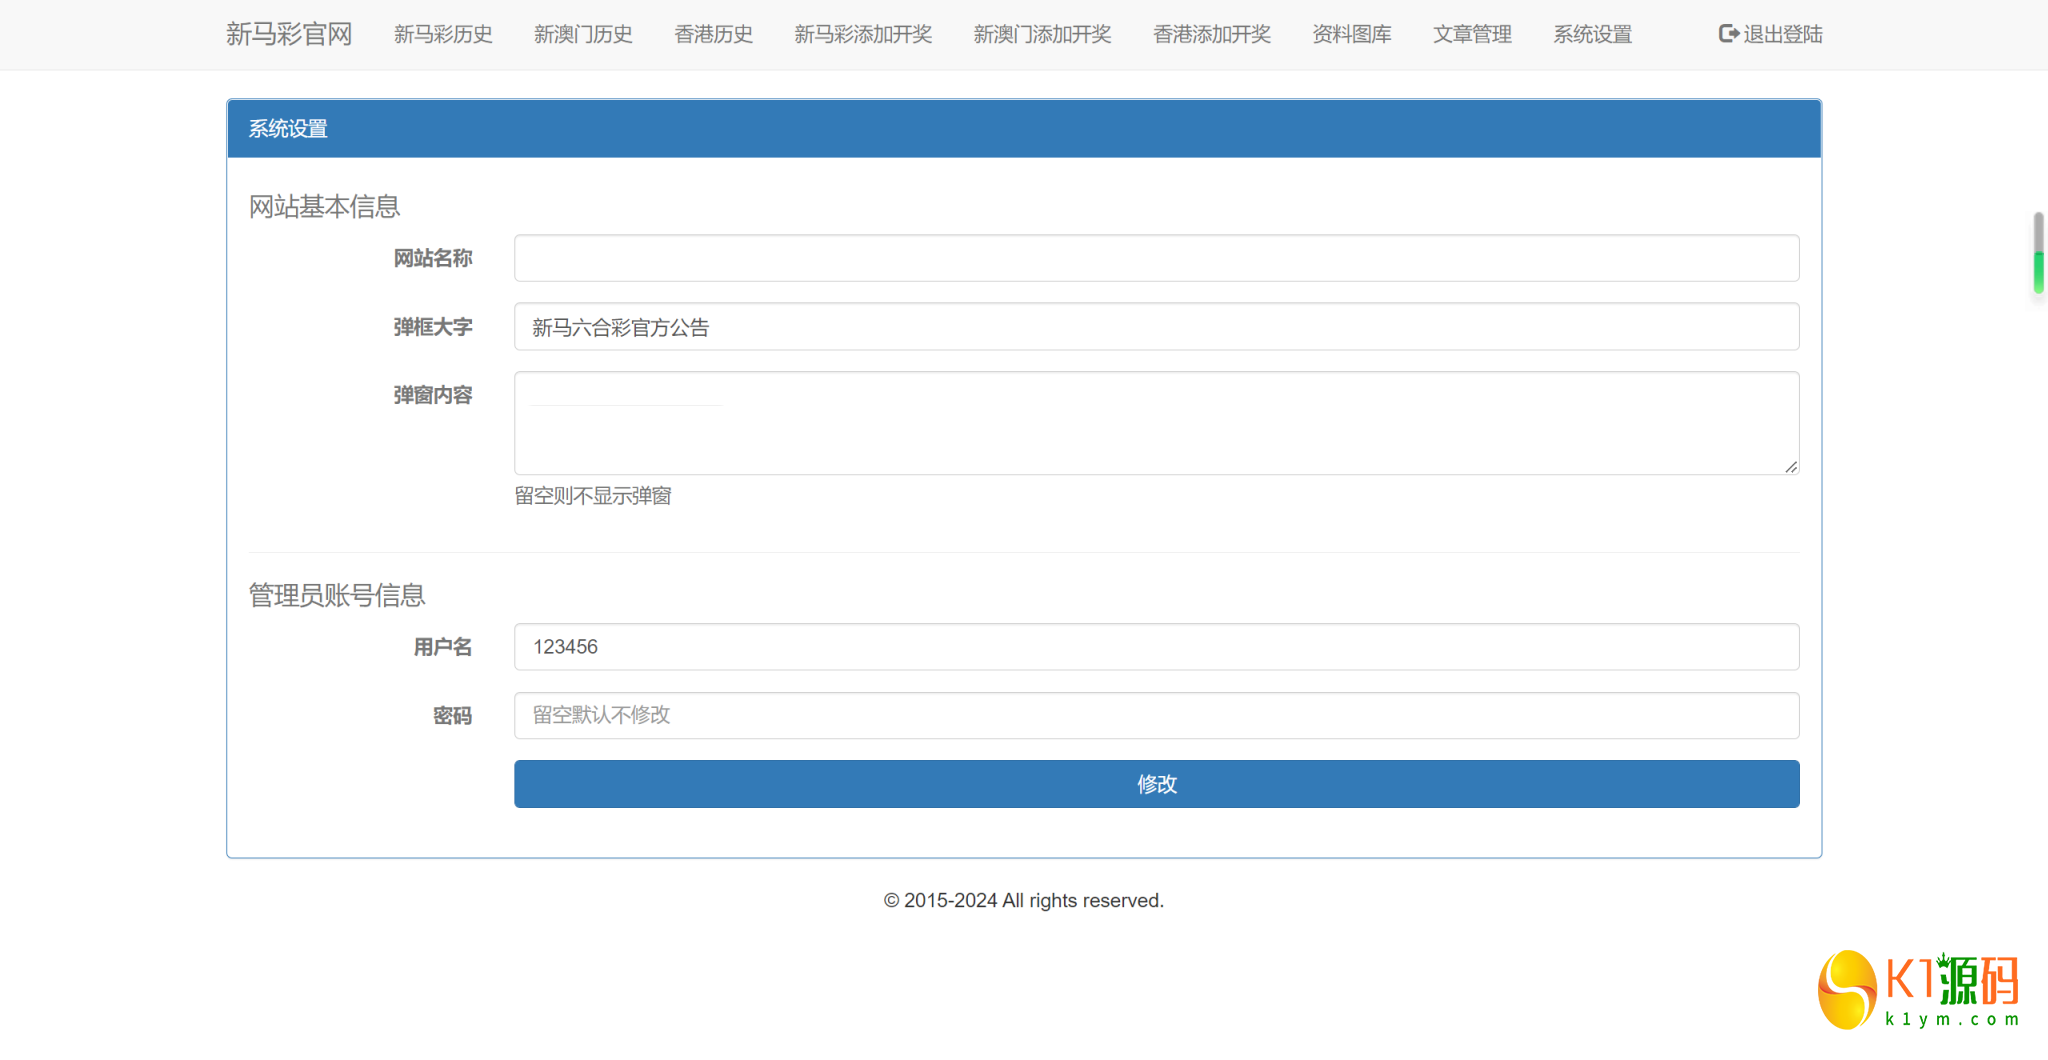Click the 退出登陆 logout link
The width and height of the screenshot is (2048, 1060).
tap(1782, 34)
